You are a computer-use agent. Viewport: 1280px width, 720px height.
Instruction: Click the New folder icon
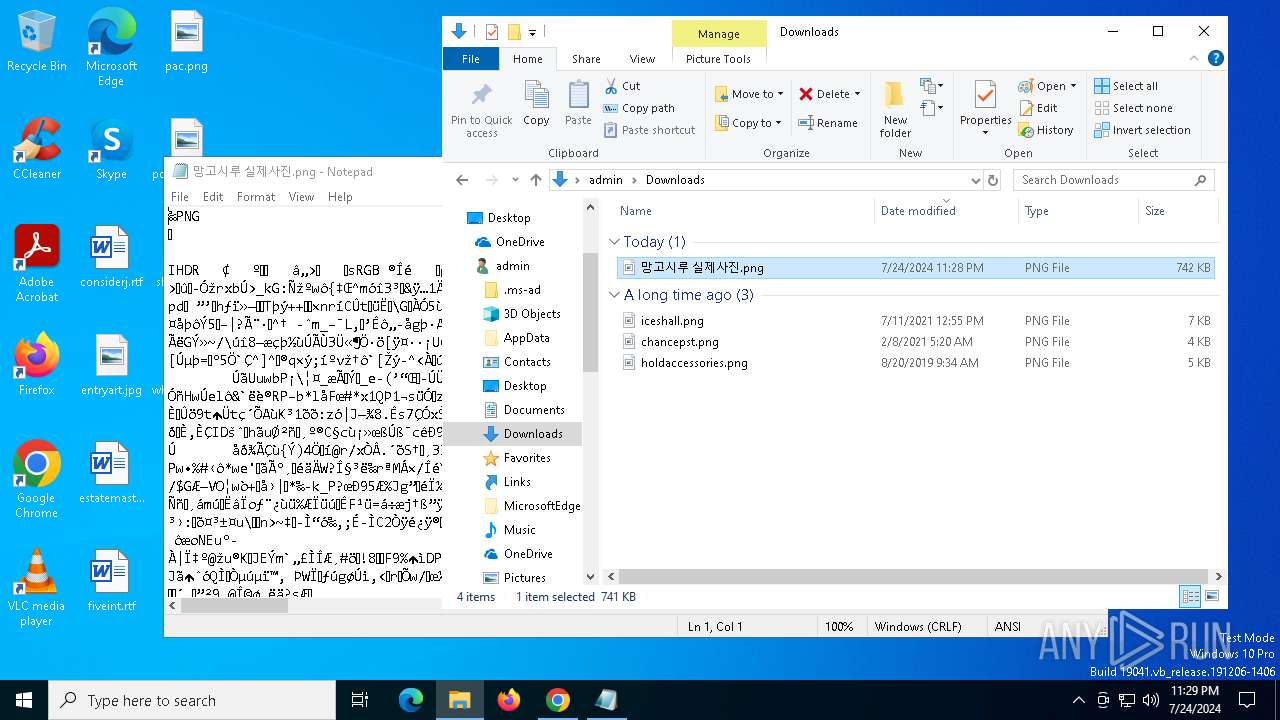point(895,109)
